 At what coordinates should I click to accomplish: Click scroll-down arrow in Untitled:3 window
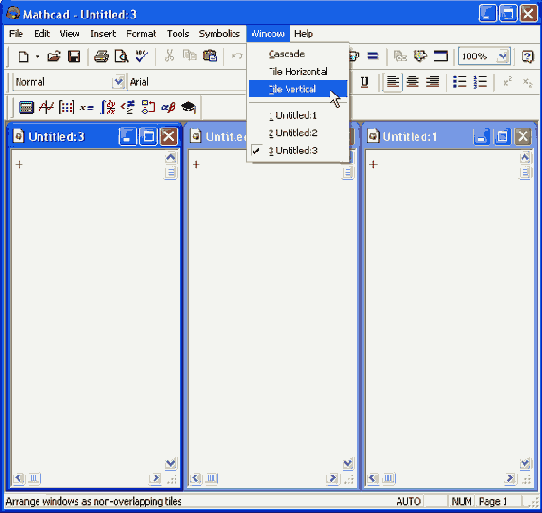click(x=171, y=464)
